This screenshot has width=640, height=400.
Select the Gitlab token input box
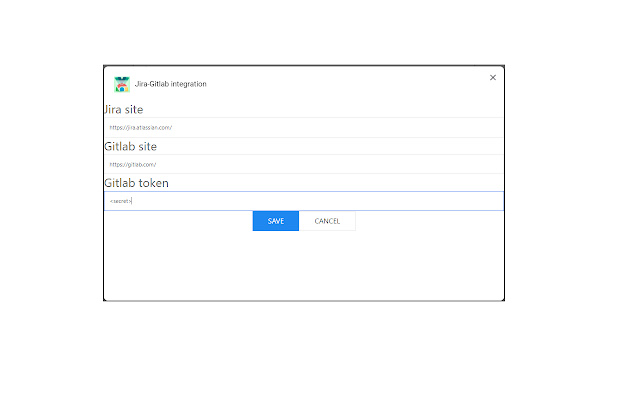coord(300,201)
